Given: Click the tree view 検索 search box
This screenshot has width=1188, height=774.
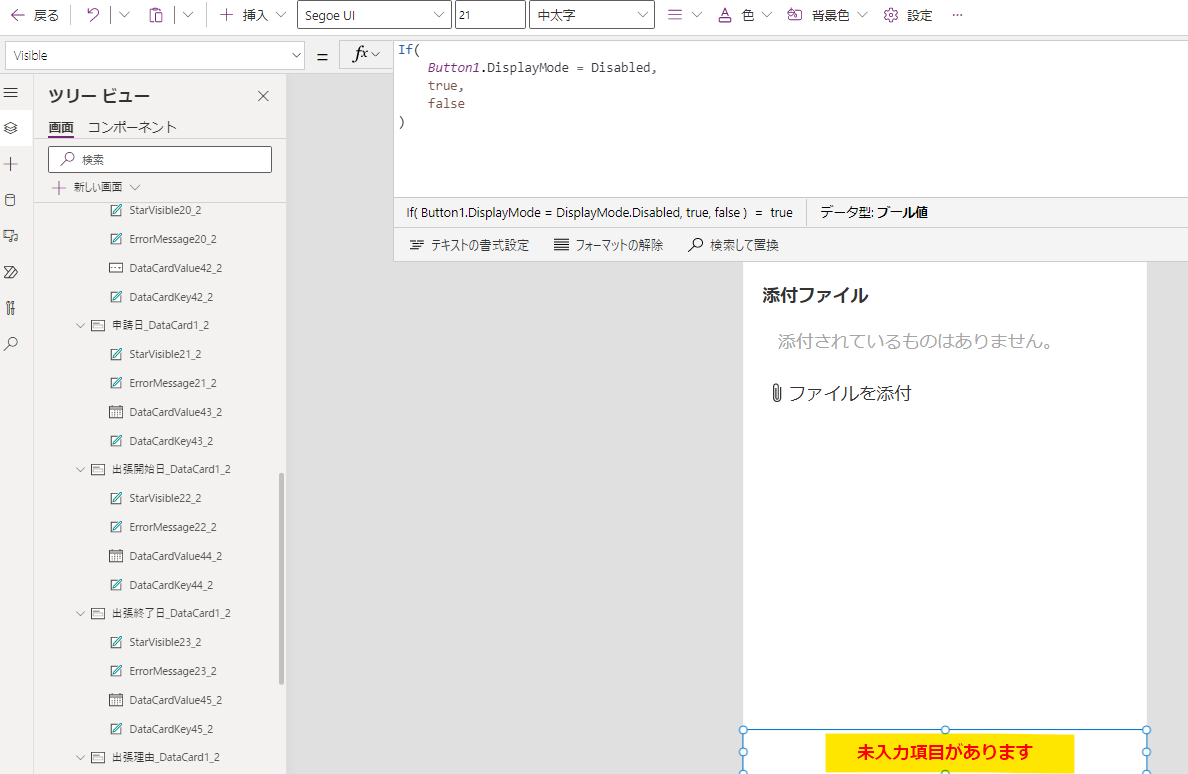Looking at the screenshot, I should click(160, 159).
